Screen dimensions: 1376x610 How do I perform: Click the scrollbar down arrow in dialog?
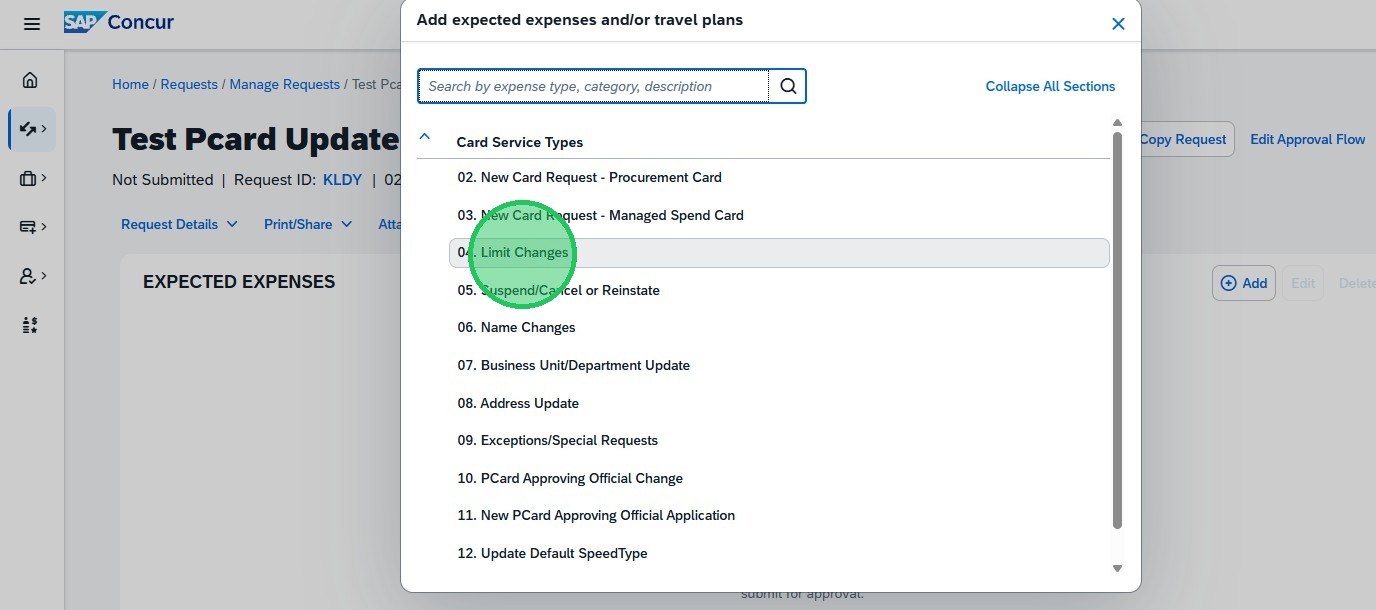(1117, 569)
